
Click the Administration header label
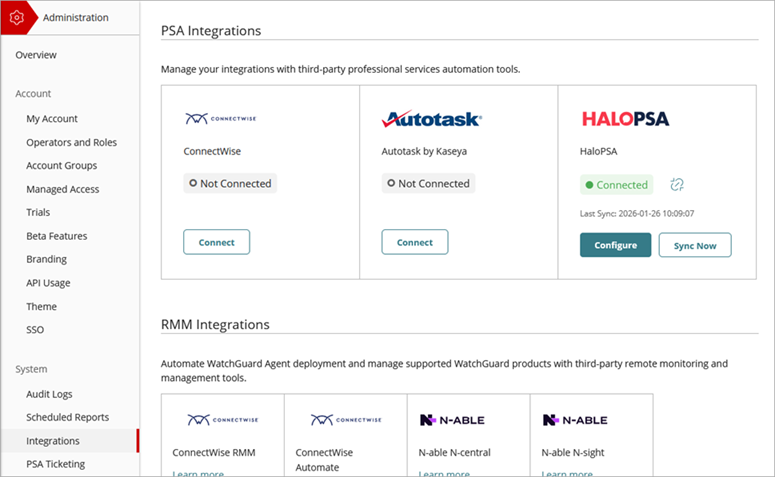[x=76, y=18]
